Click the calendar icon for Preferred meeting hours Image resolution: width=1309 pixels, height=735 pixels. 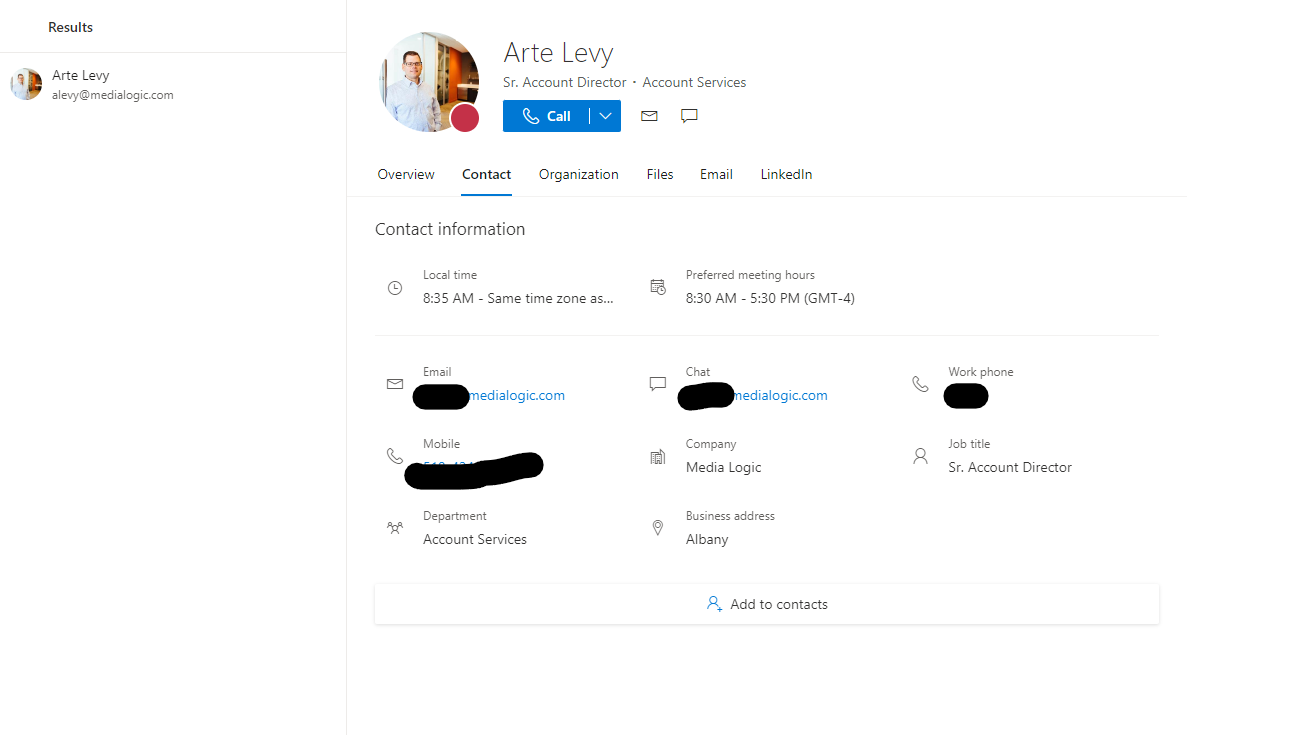coord(658,287)
